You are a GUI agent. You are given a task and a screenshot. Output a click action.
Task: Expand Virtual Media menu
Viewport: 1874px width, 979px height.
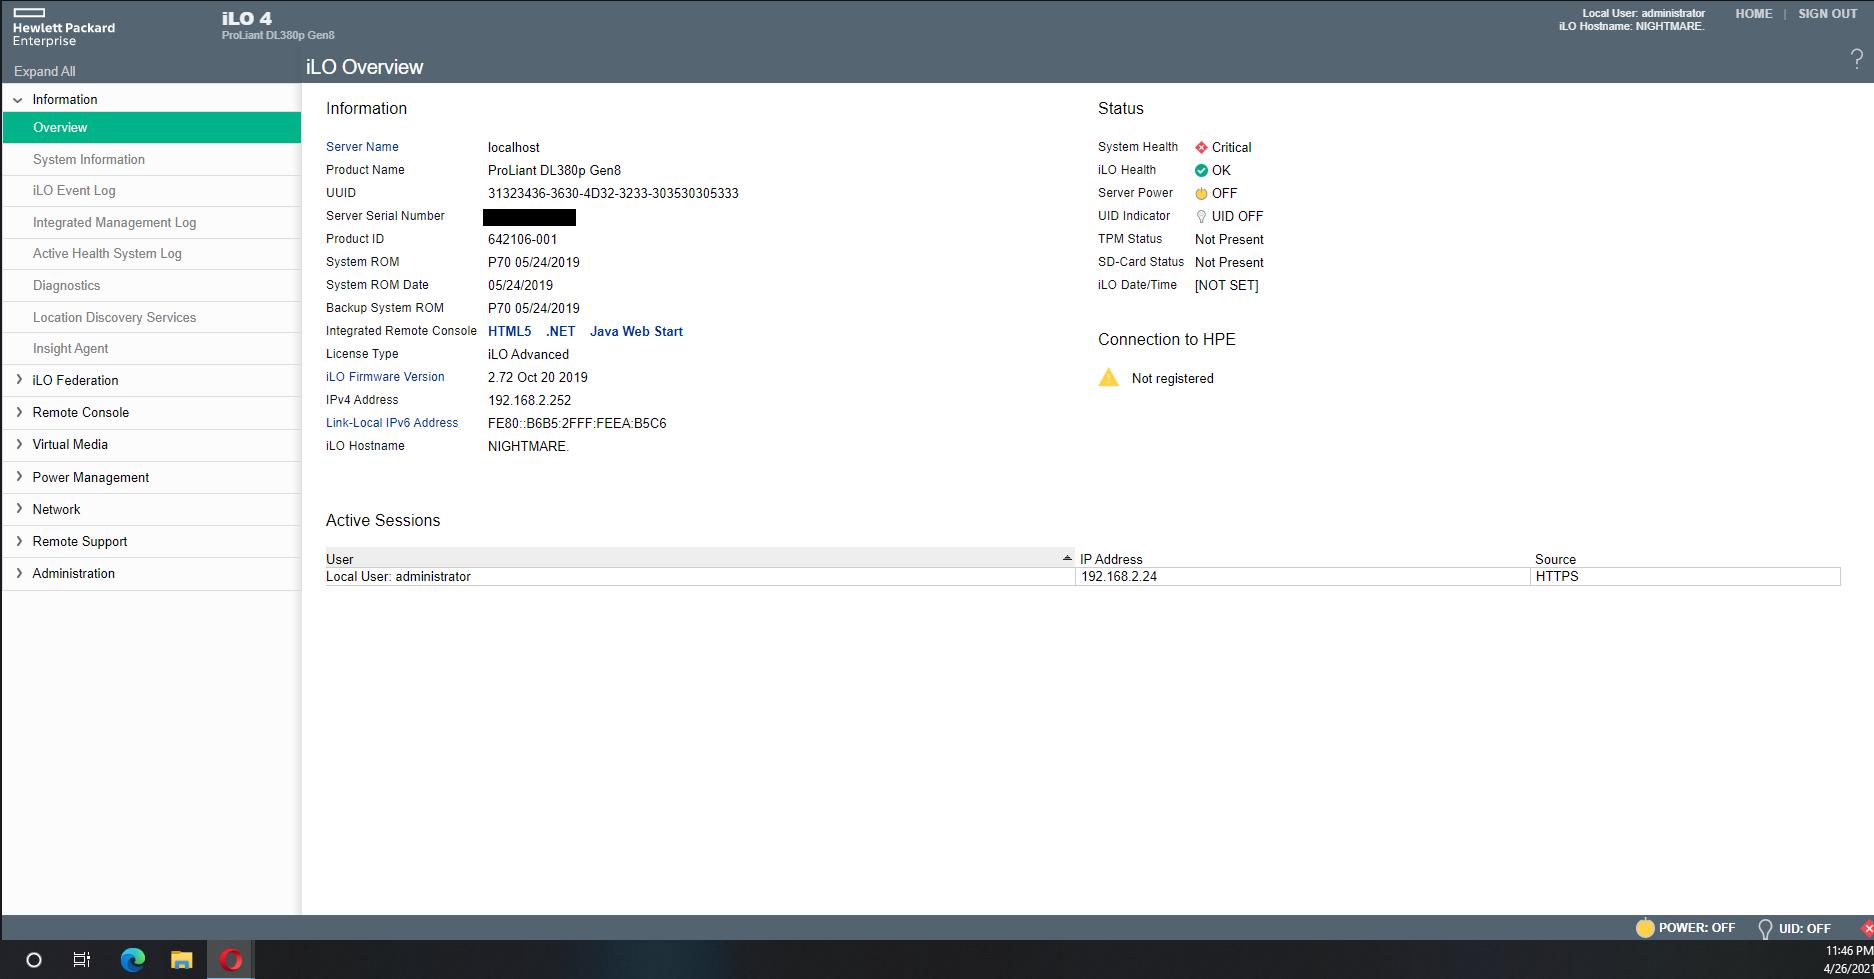(18, 444)
